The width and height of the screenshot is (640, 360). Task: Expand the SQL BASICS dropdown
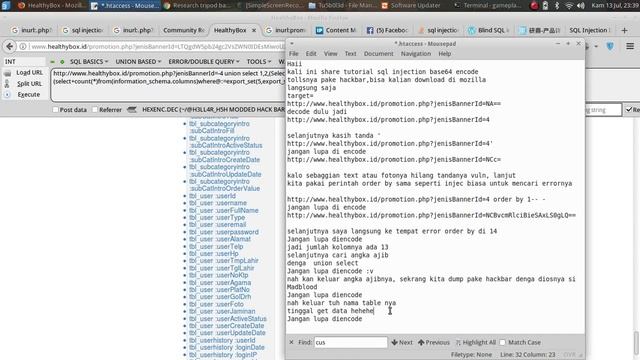(89, 62)
